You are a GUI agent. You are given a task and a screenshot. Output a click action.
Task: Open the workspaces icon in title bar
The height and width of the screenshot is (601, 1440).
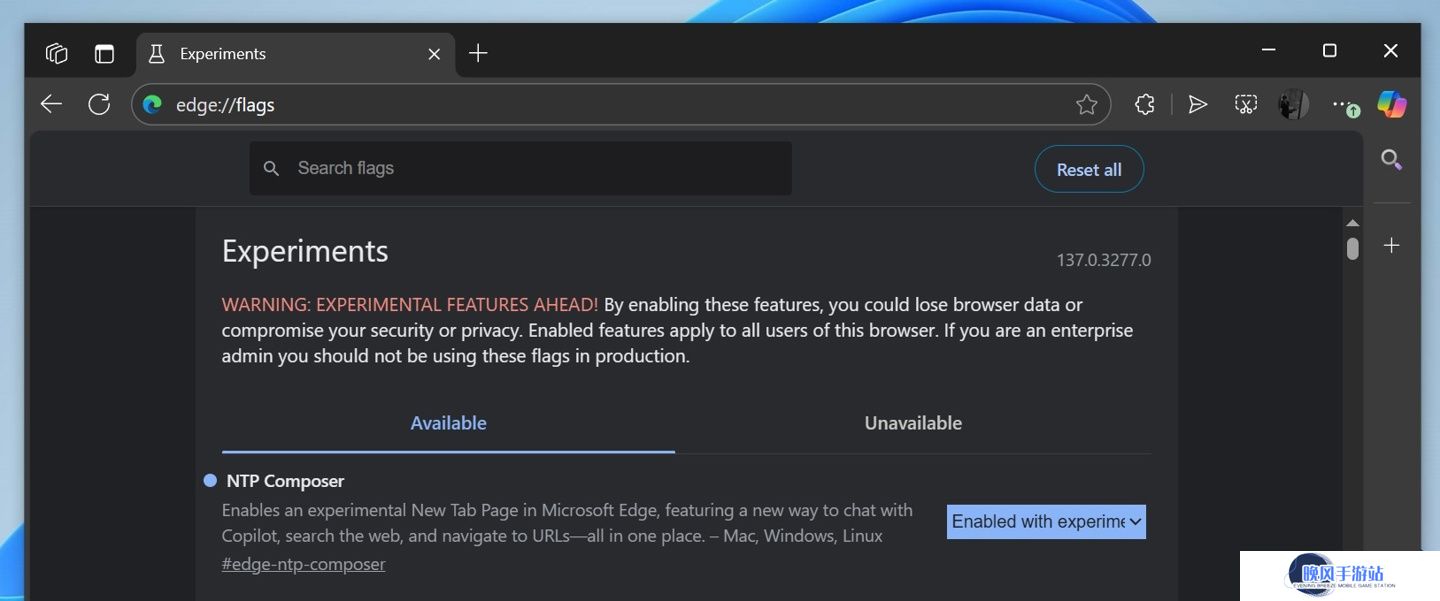click(x=57, y=53)
